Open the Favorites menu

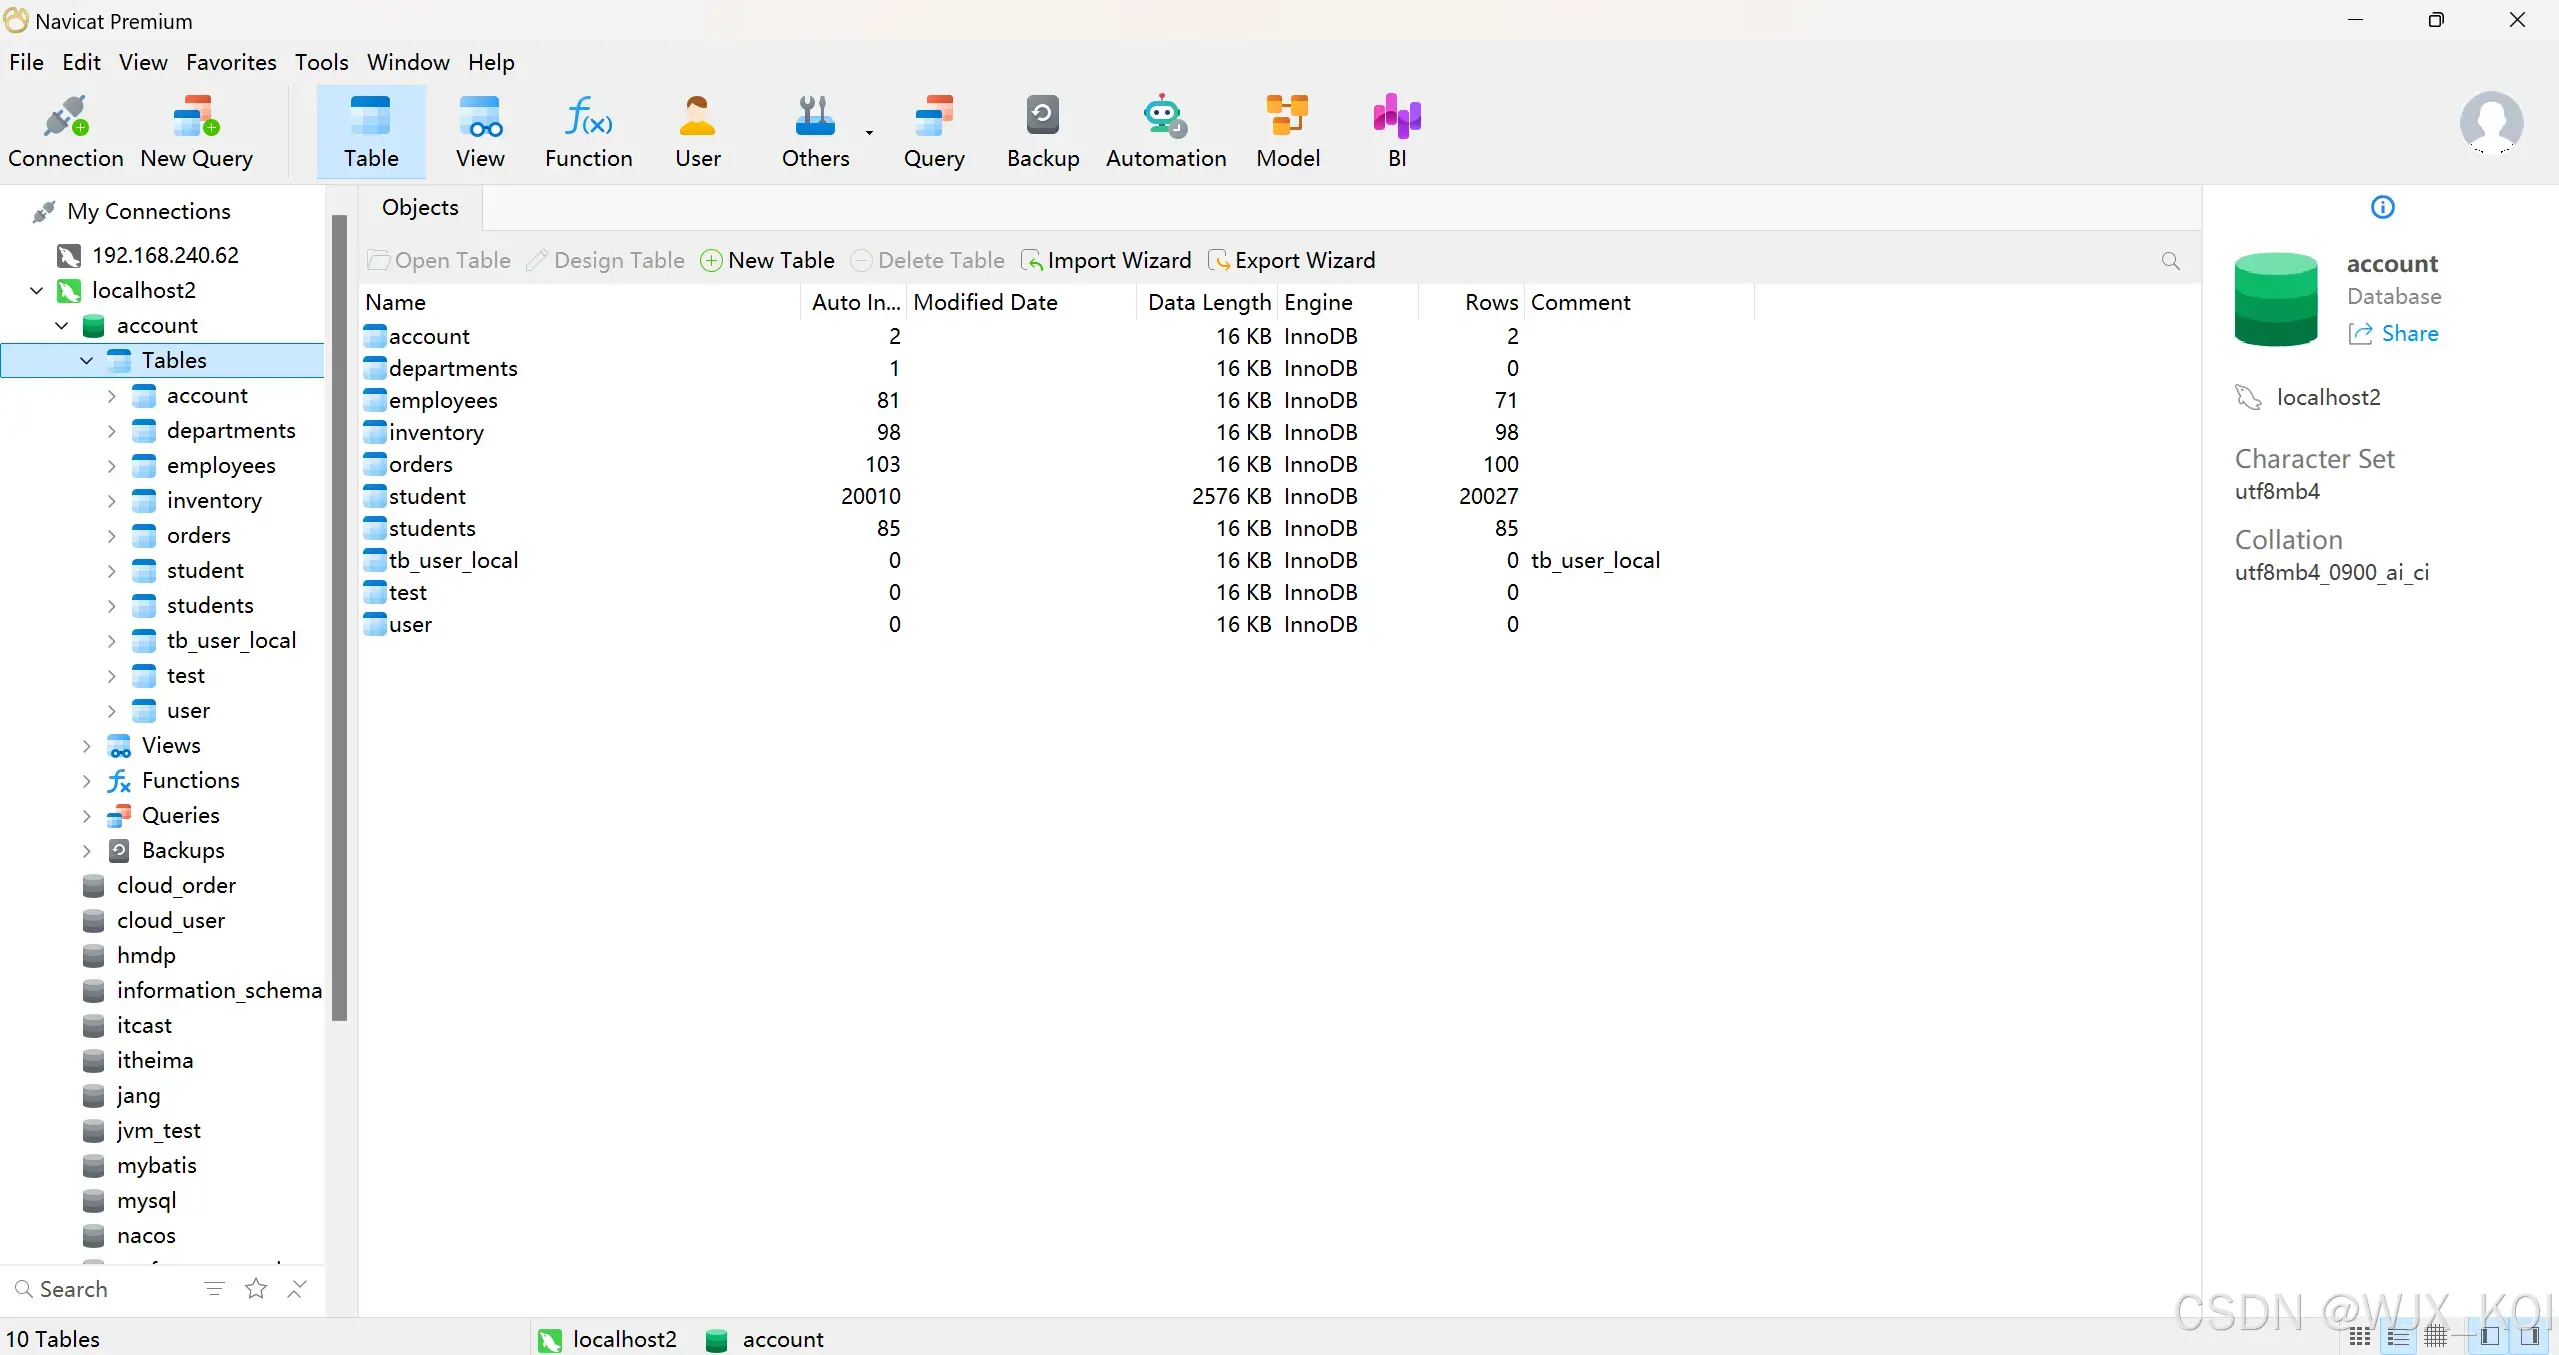tap(231, 62)
